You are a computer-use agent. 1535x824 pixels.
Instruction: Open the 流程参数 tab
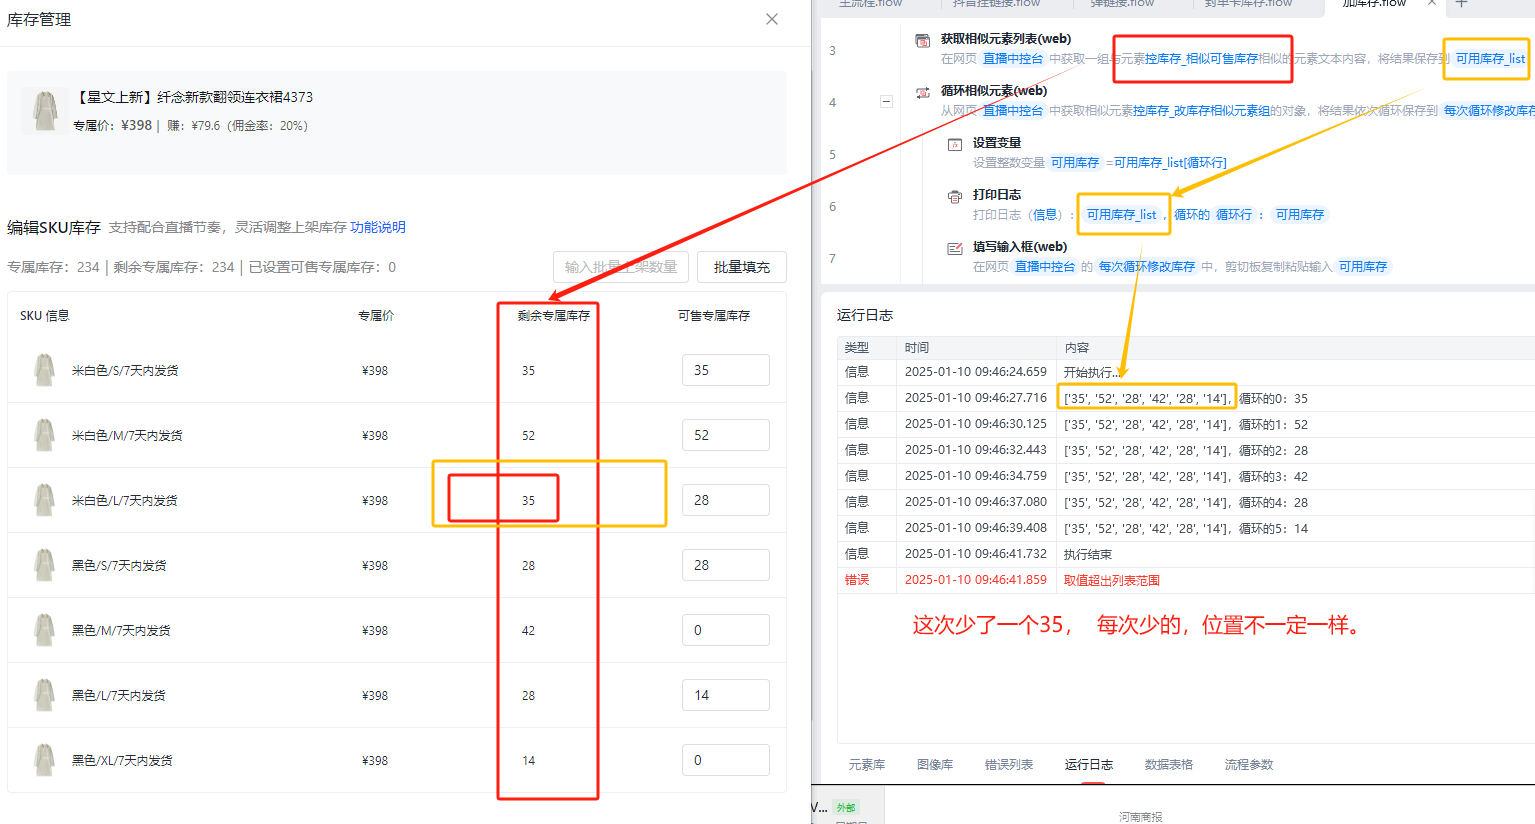1248,764
